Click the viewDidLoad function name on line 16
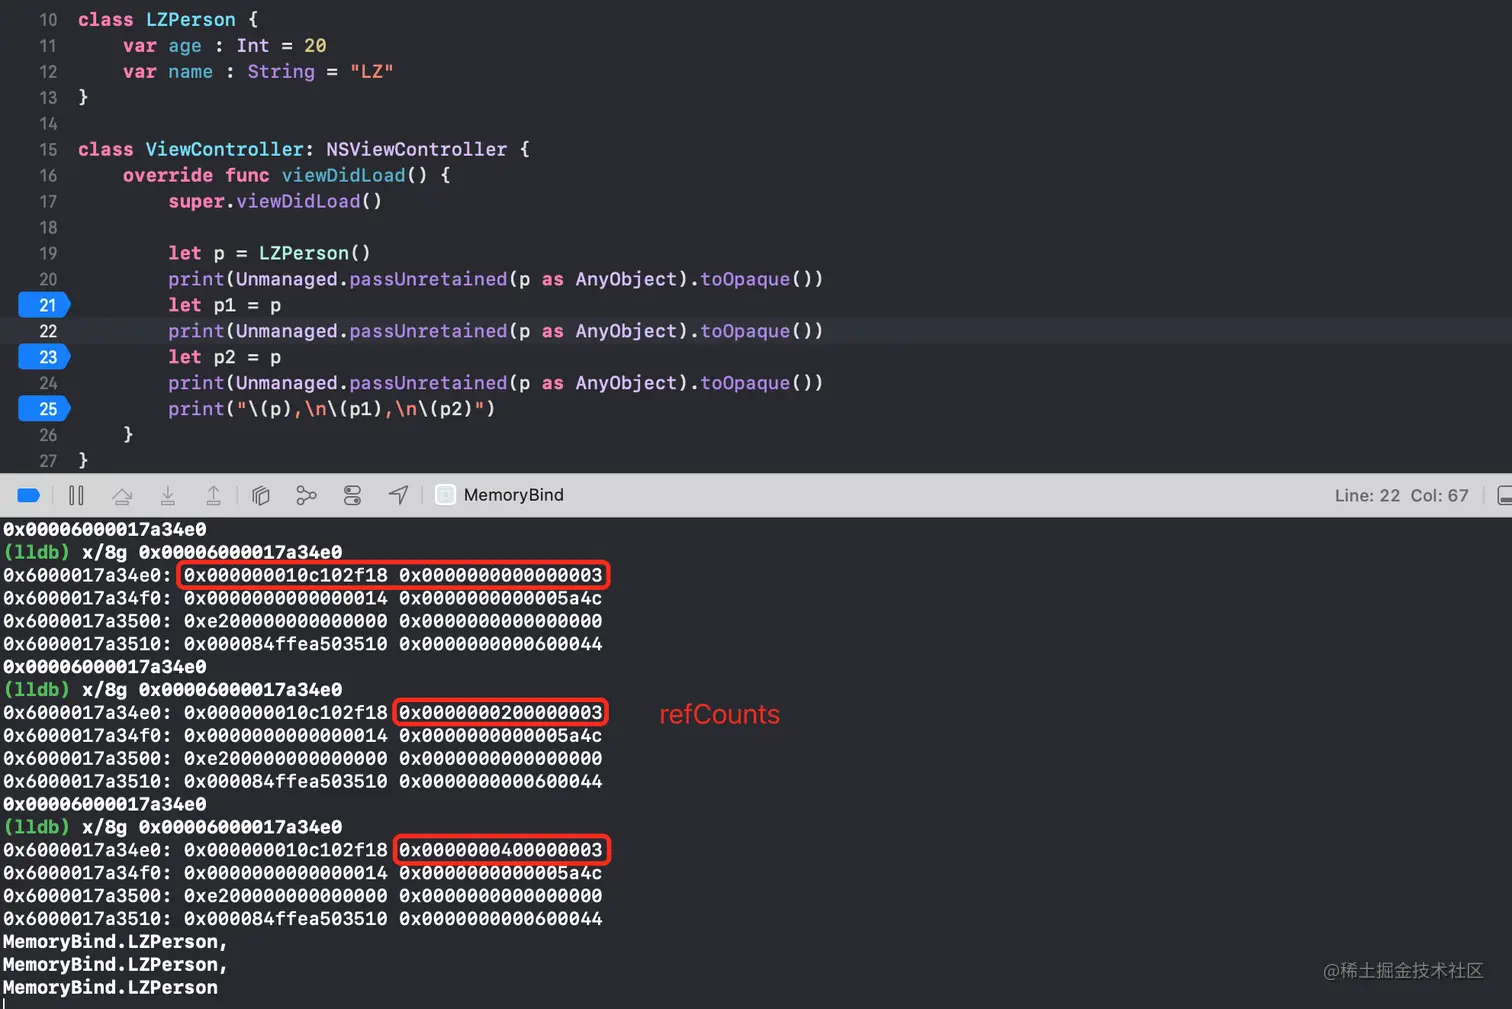The height and width of the screenshot is (1009, 1512). click(343, 175)
